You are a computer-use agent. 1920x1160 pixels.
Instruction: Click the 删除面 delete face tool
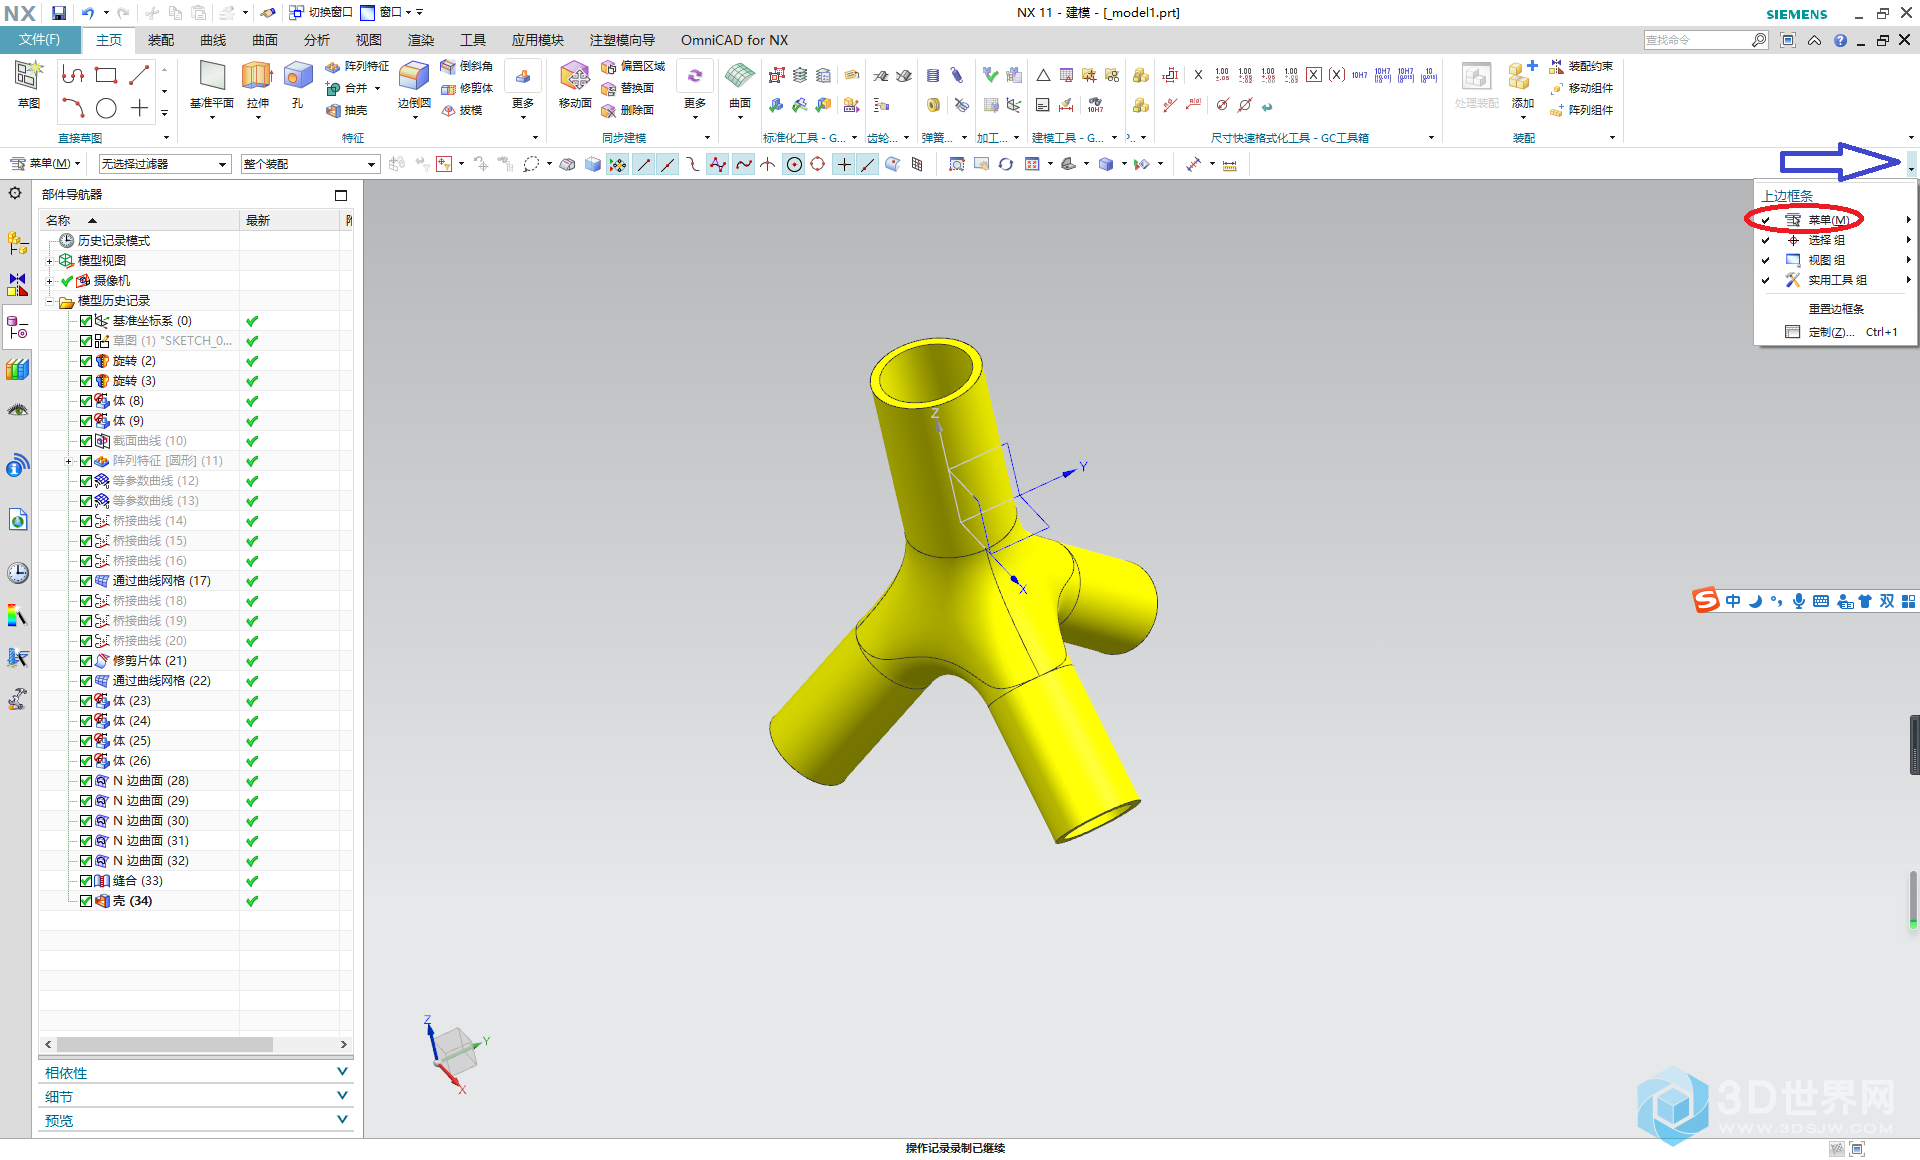628,110
